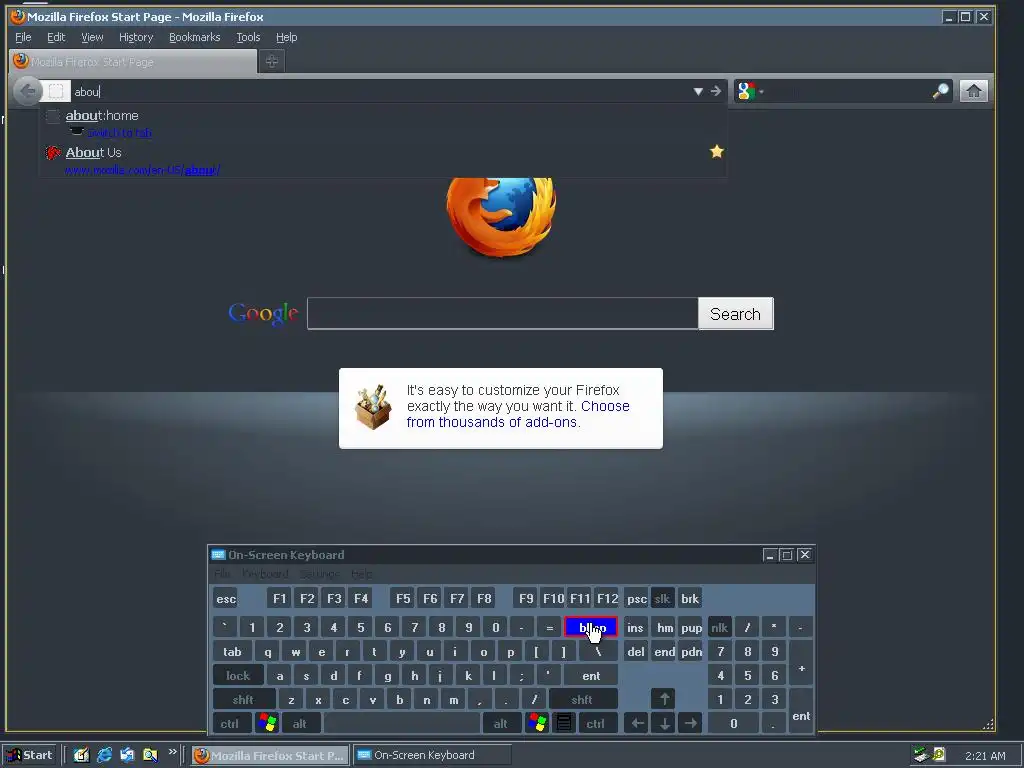The image size is (1024, 768).
Task: Click the right arrow key
Action: coord(690,724)
